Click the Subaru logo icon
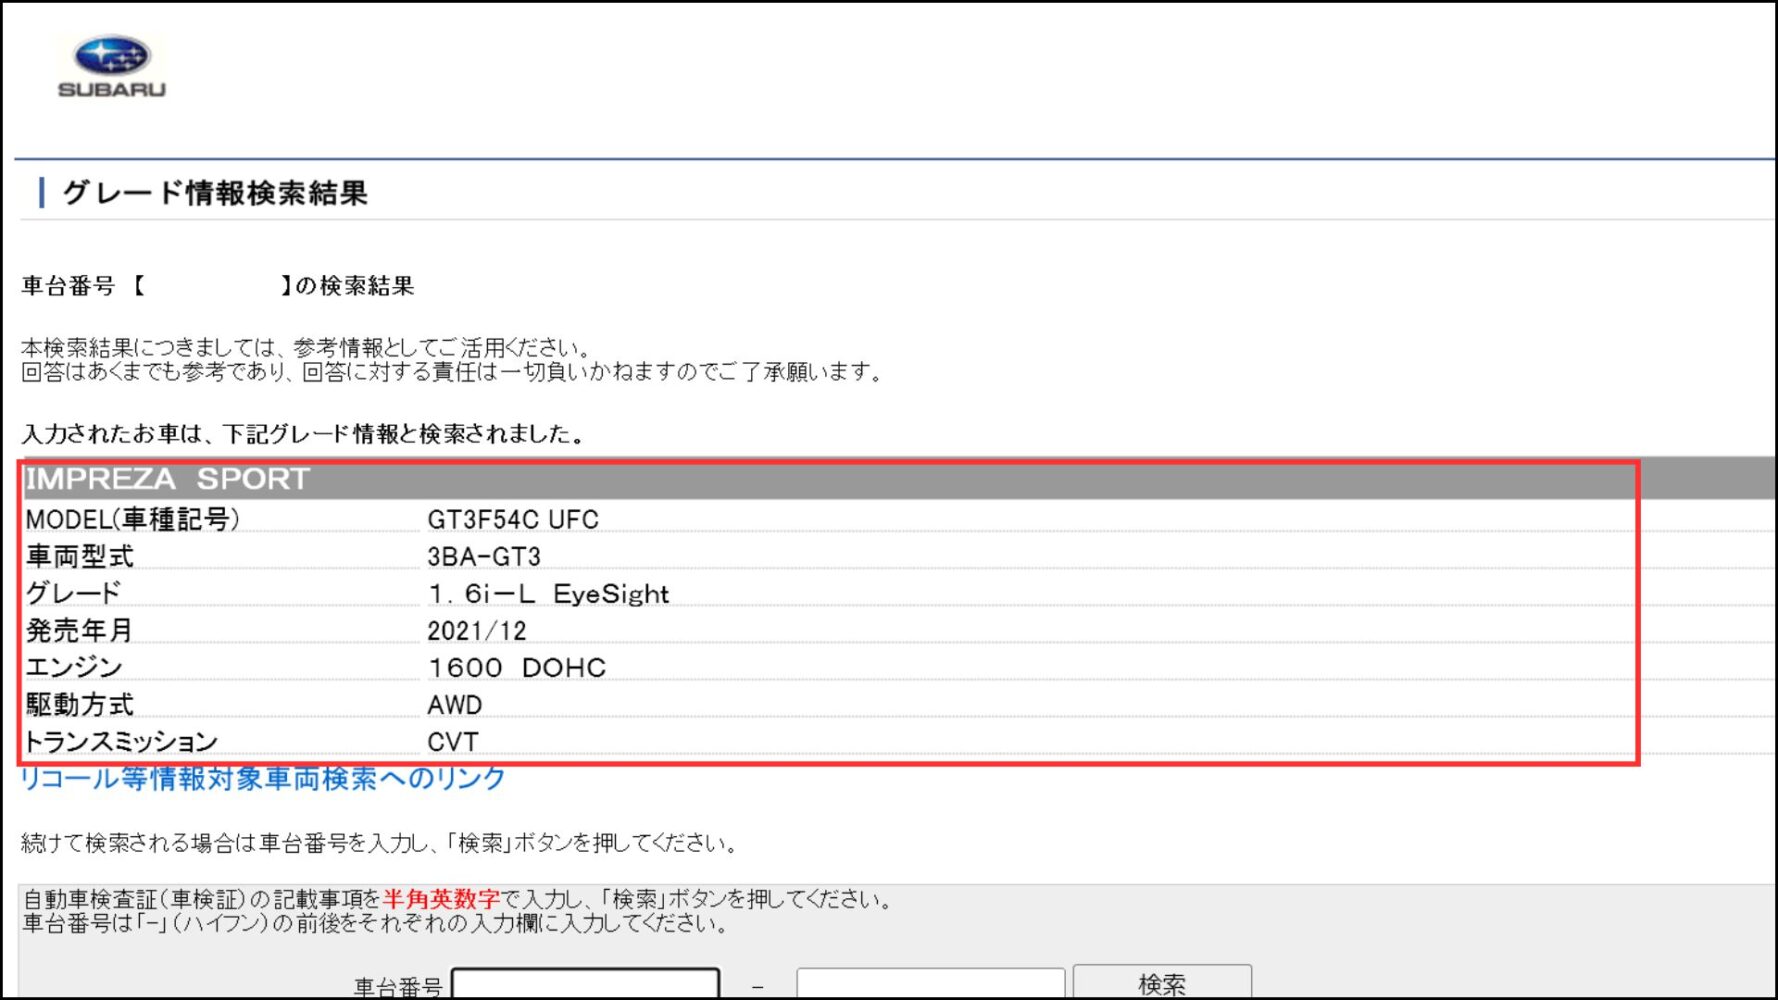Screen dimensions: 1778x1000 tap(112, 56)
